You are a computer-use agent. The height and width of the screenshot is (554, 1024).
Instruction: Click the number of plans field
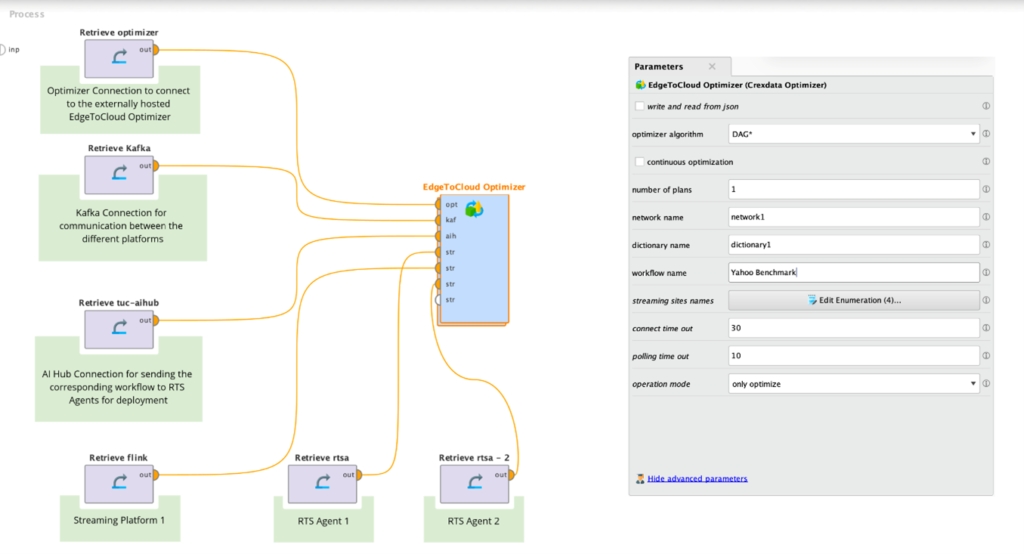coord(853,190)
